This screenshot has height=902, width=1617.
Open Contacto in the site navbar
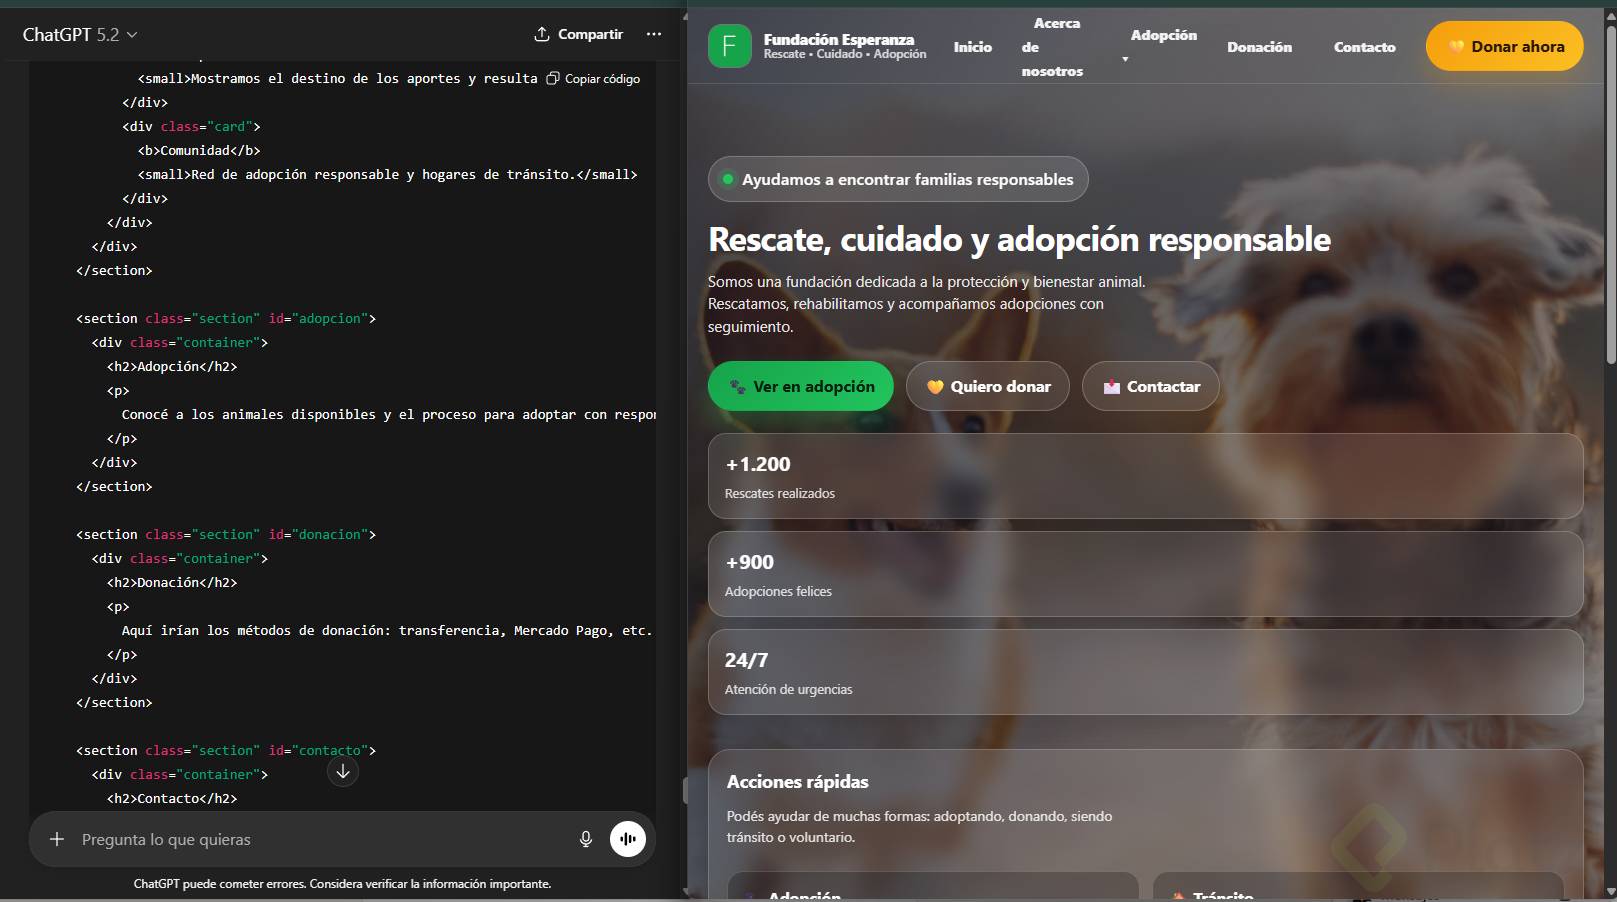1364,47
